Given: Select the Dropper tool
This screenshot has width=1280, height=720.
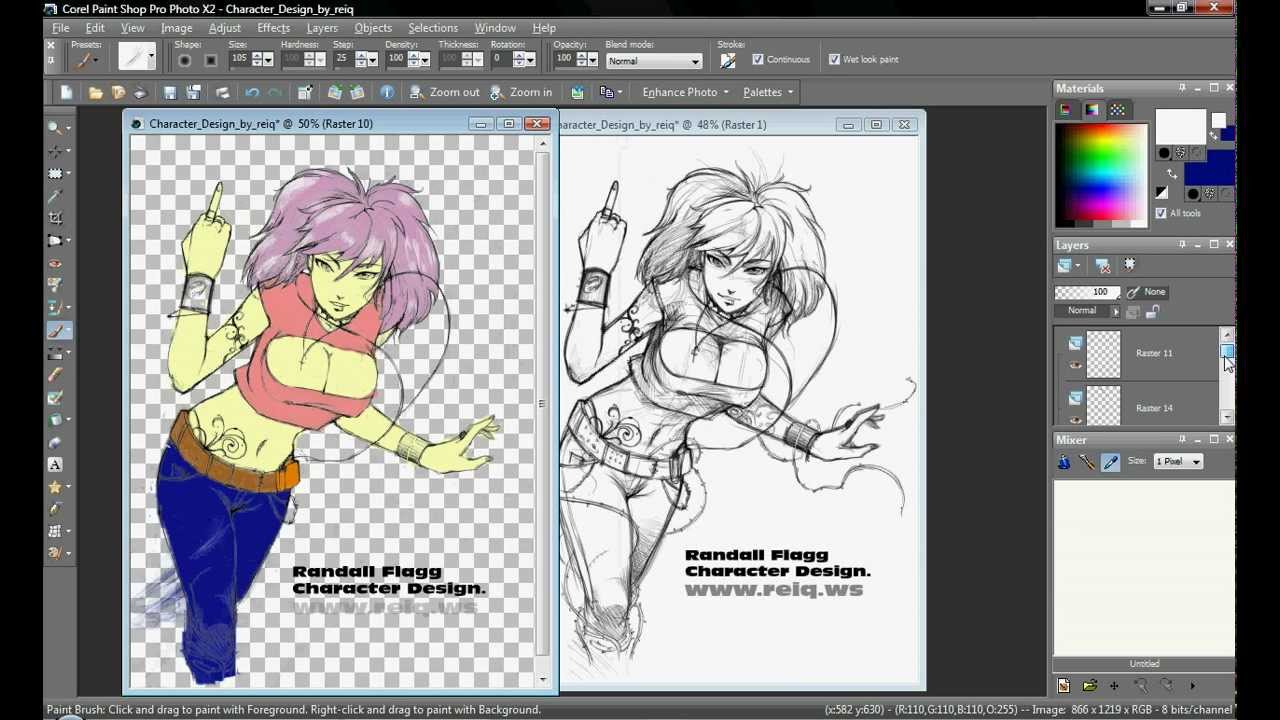Looking at the screenshot, I should 55,196.
